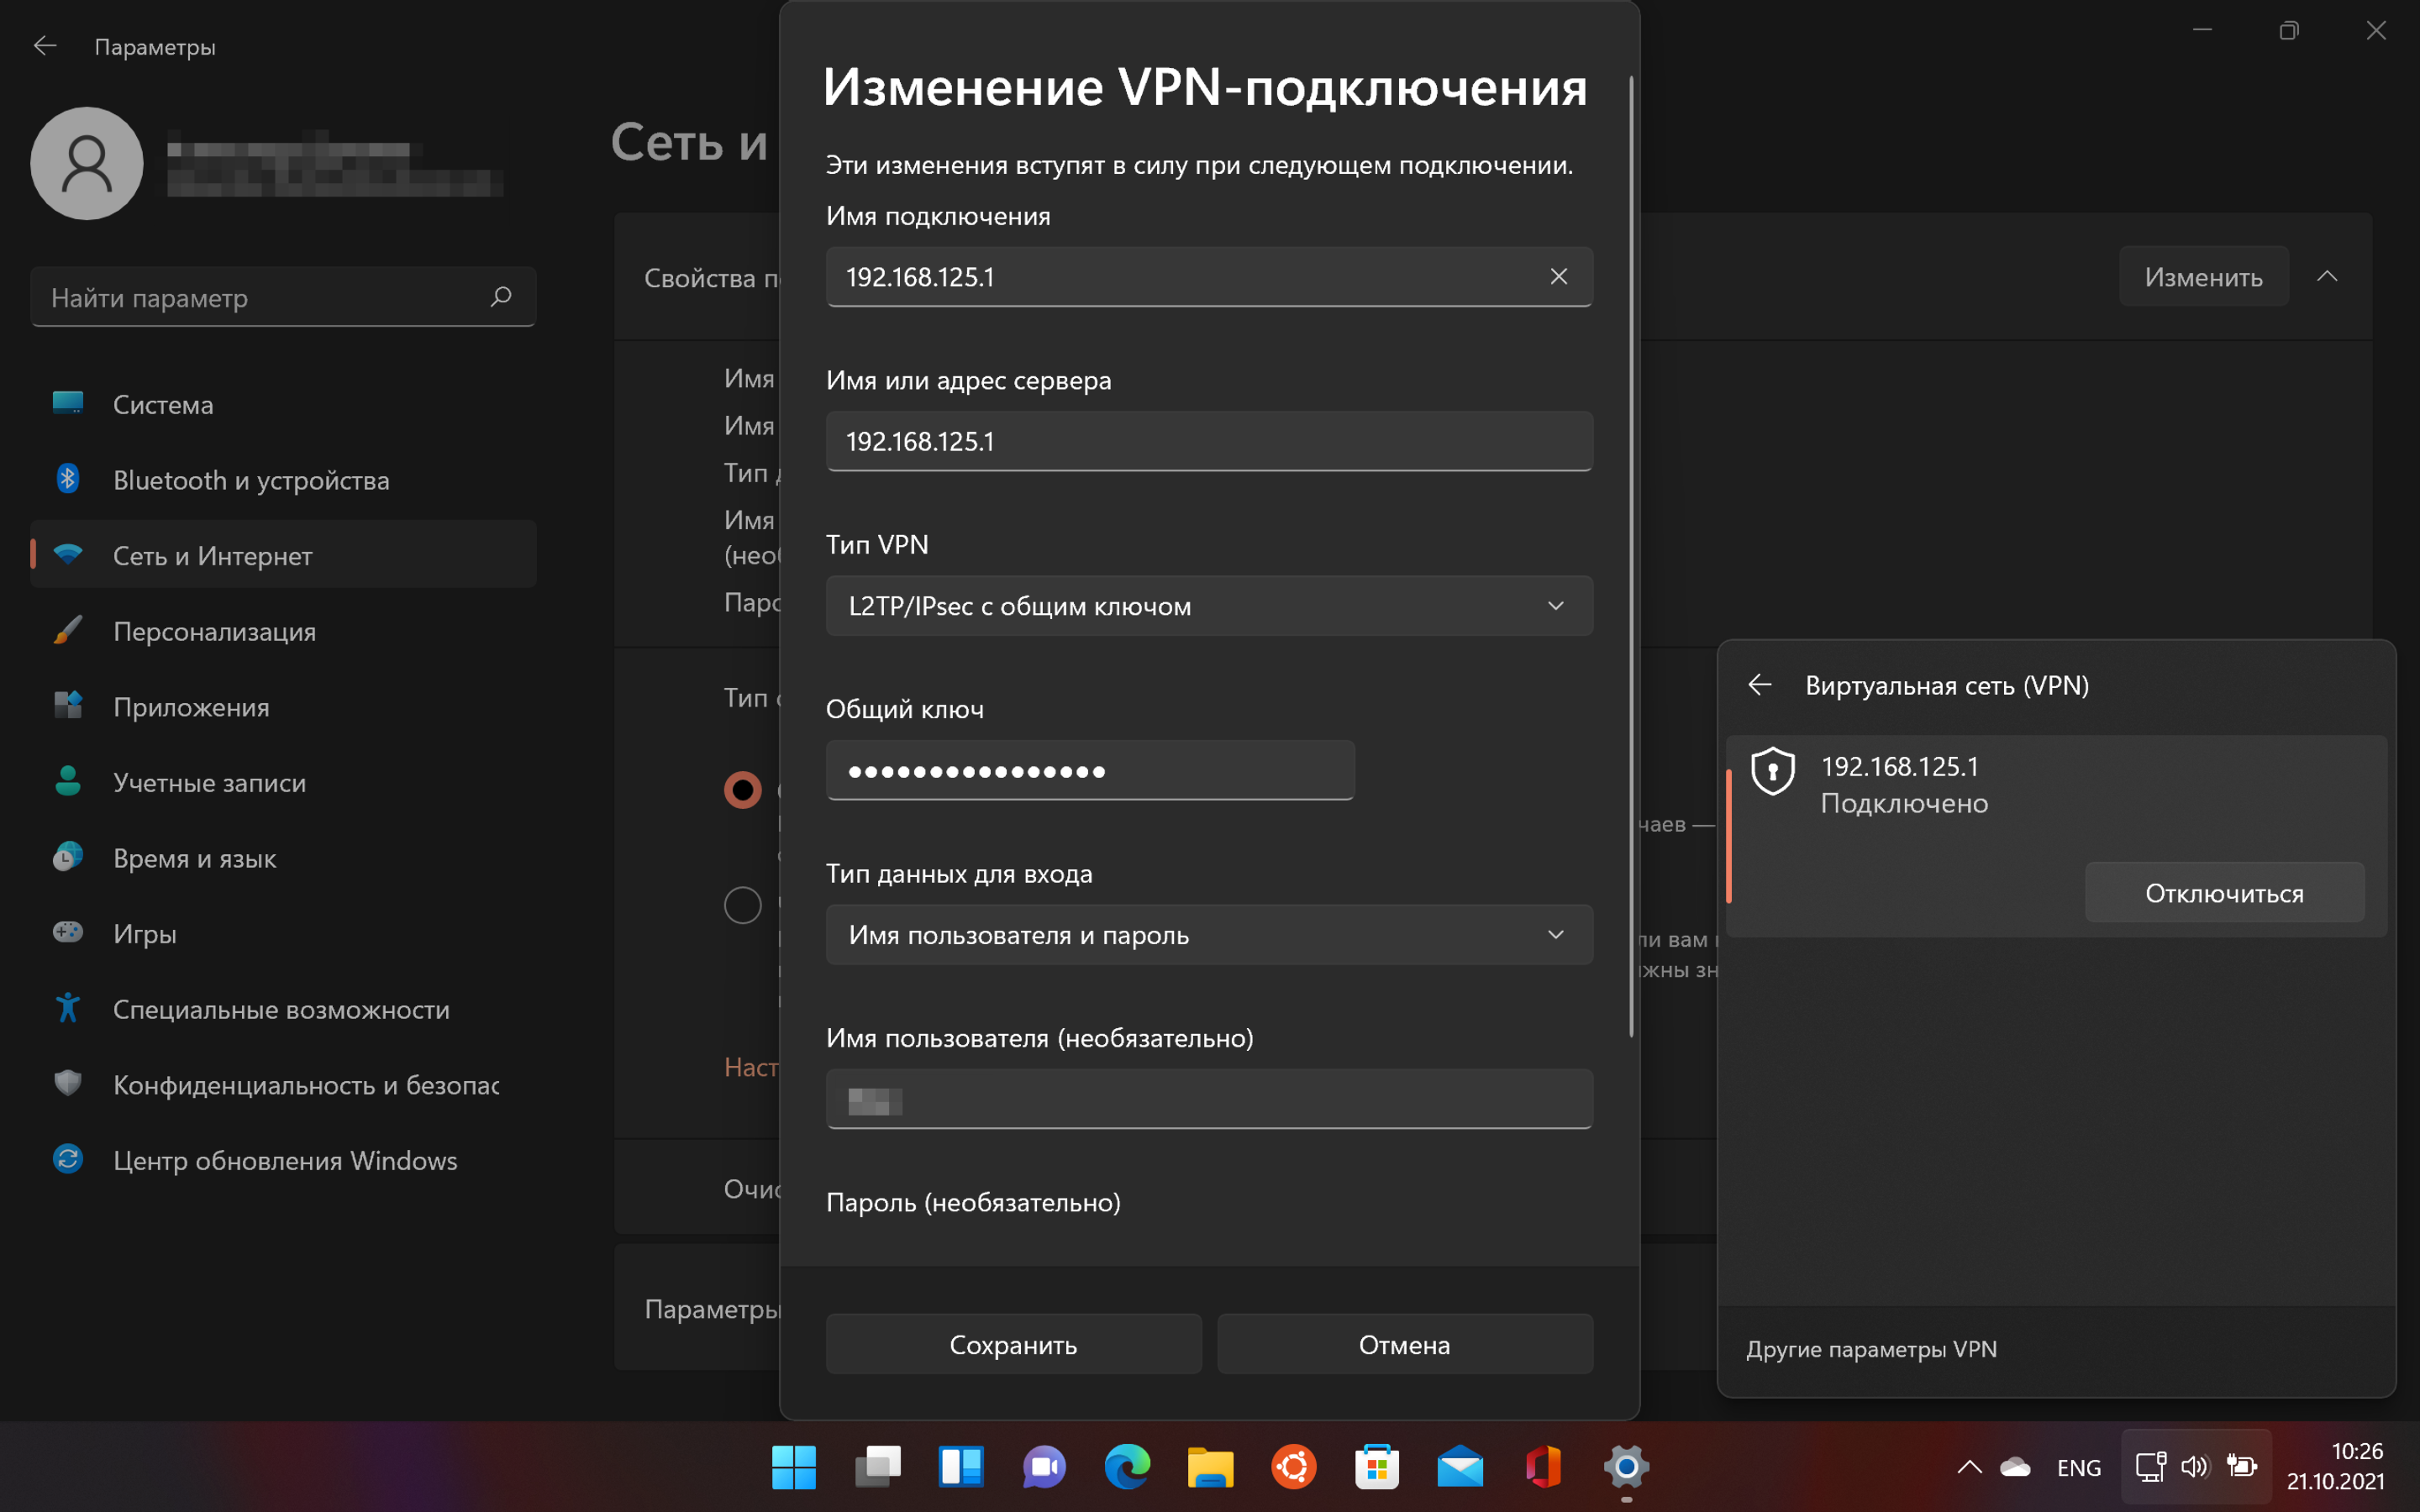
Task: Select the empty radio button option
Action: coord(742,905)
